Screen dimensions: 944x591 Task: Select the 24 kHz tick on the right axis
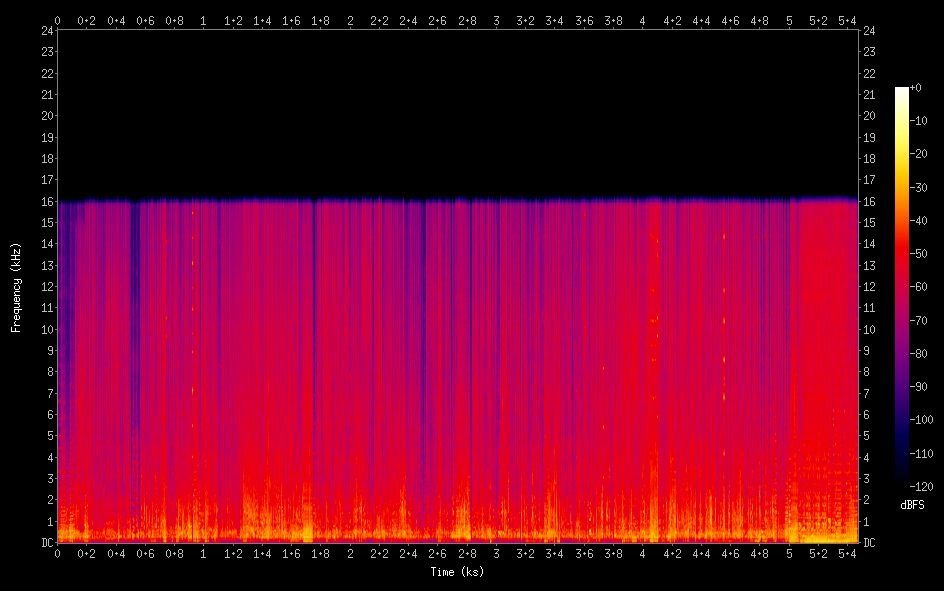(x=870, y=30)
